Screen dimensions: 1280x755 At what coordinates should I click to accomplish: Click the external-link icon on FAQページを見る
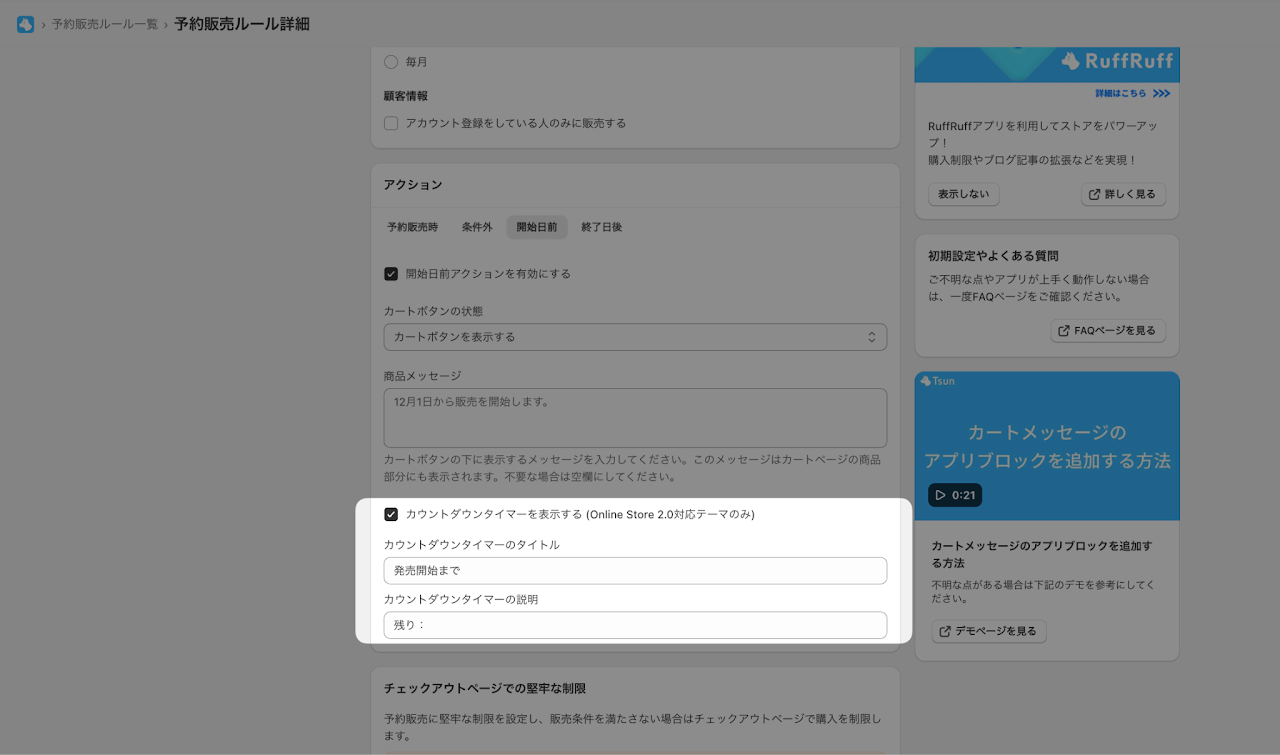pos(1064,330)
